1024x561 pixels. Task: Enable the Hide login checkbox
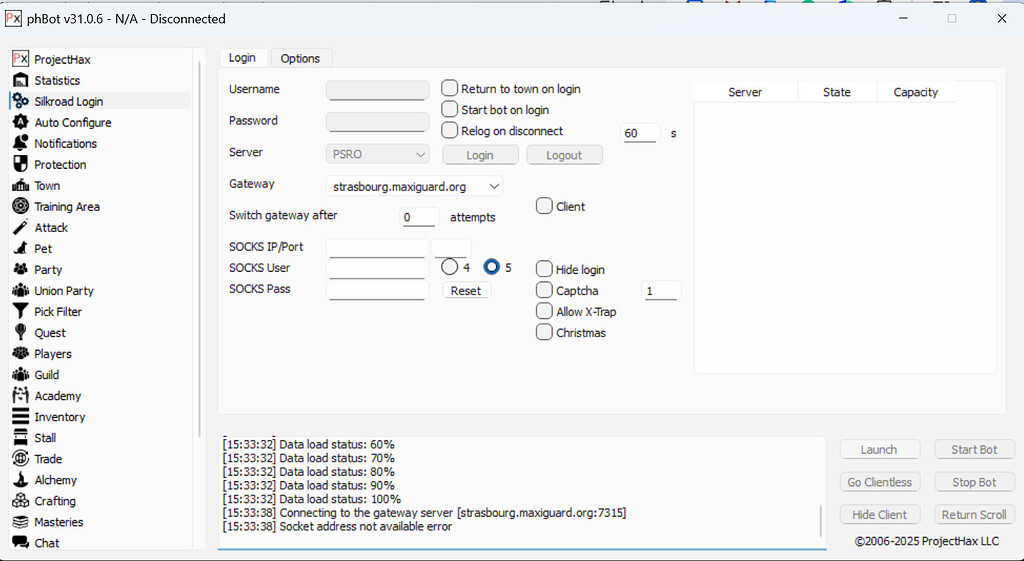[x=544, y=269]
